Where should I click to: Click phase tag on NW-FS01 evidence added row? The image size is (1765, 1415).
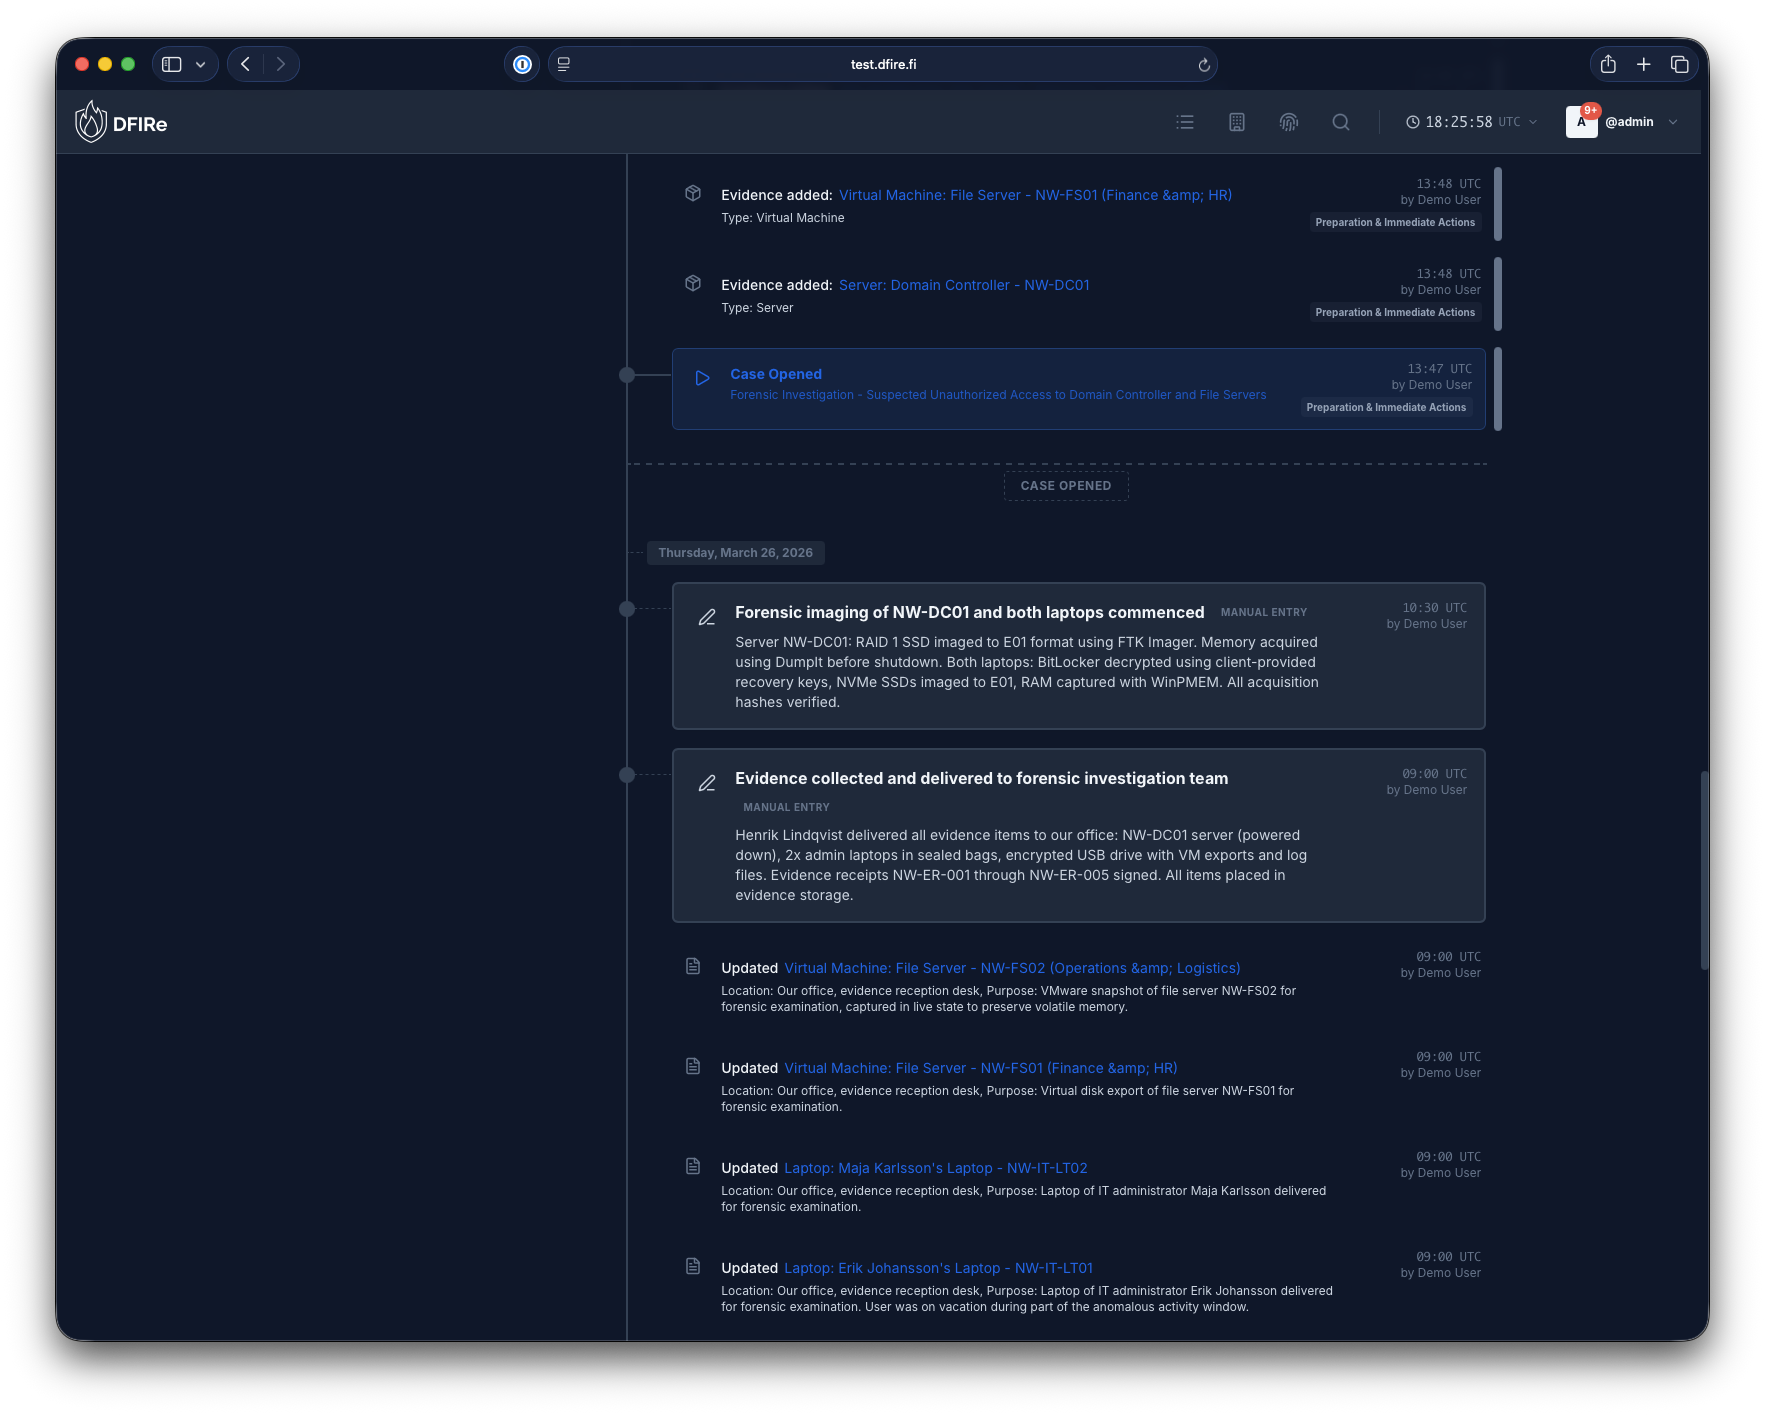tap(1395, 223)
